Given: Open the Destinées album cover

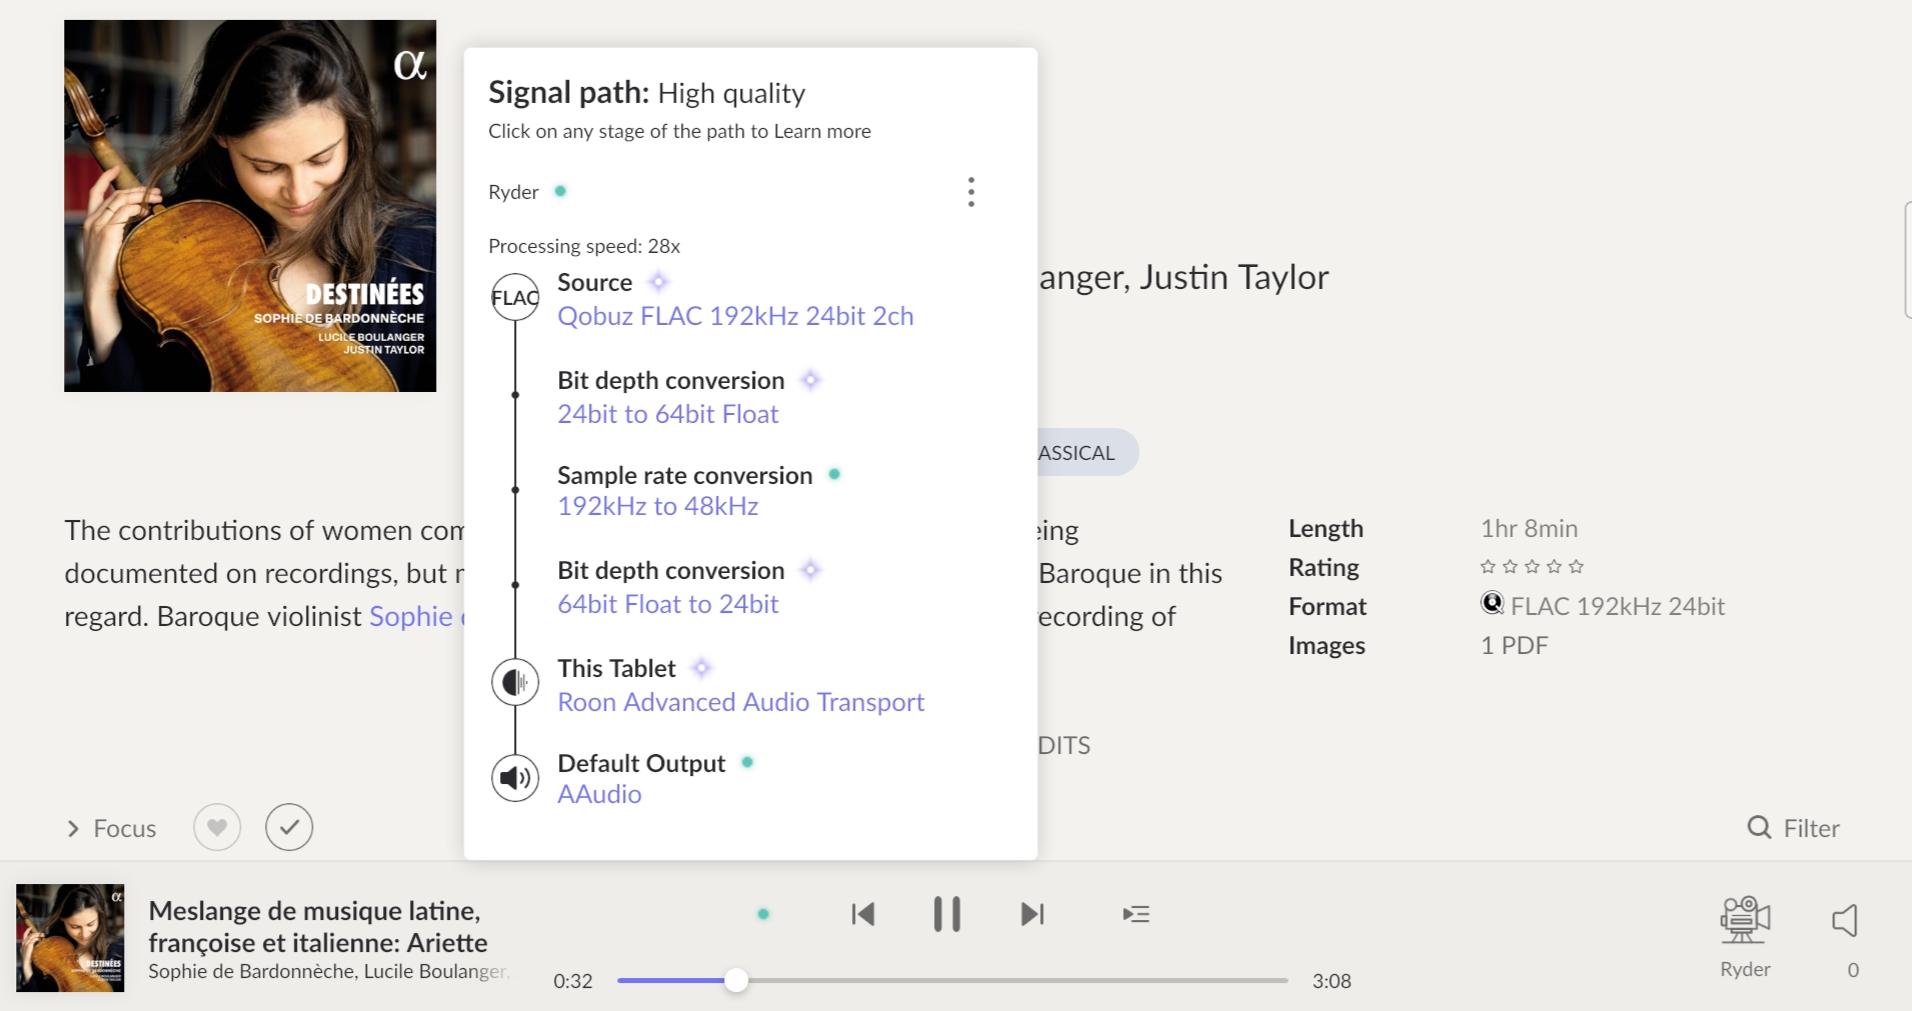Looking at the screenshot, I should click(x=250, y=206).
